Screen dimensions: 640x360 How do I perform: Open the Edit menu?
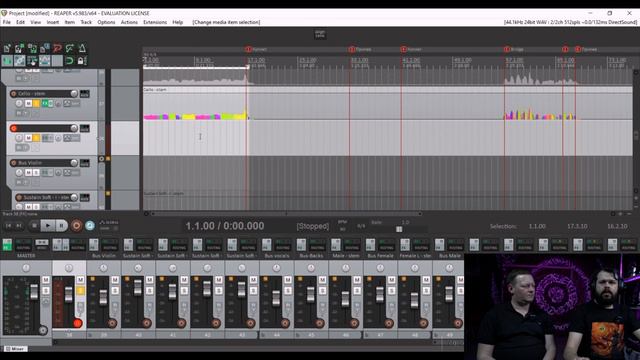tap(20, 22)
